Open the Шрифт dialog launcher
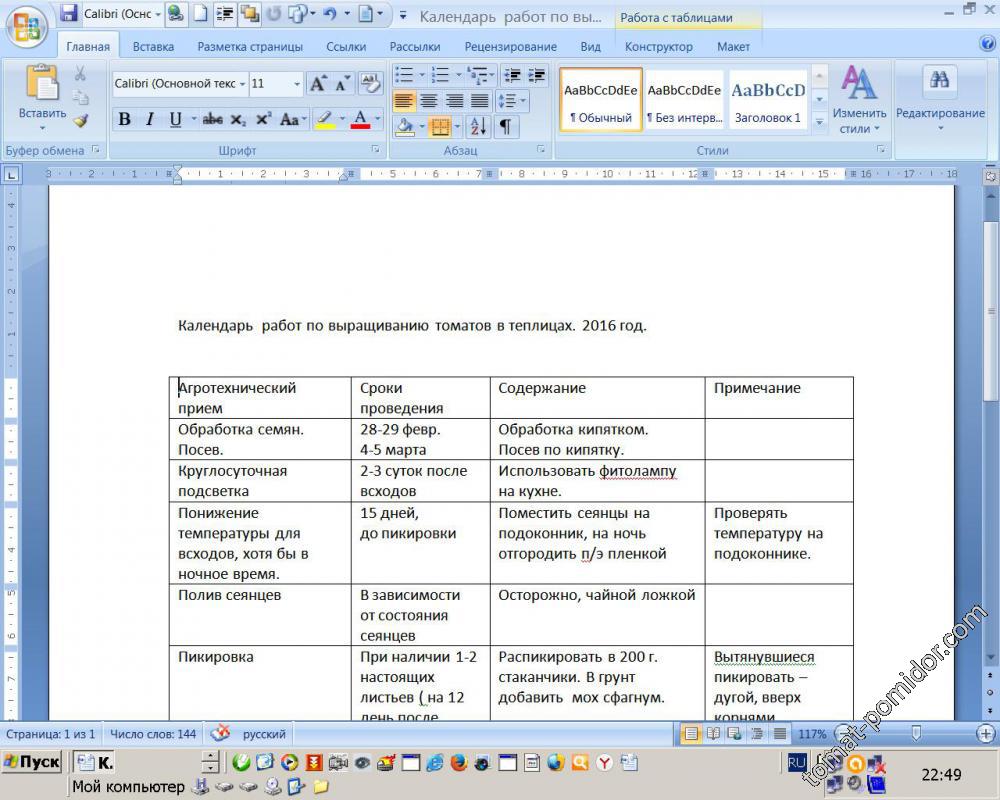 tap(376, 149)
